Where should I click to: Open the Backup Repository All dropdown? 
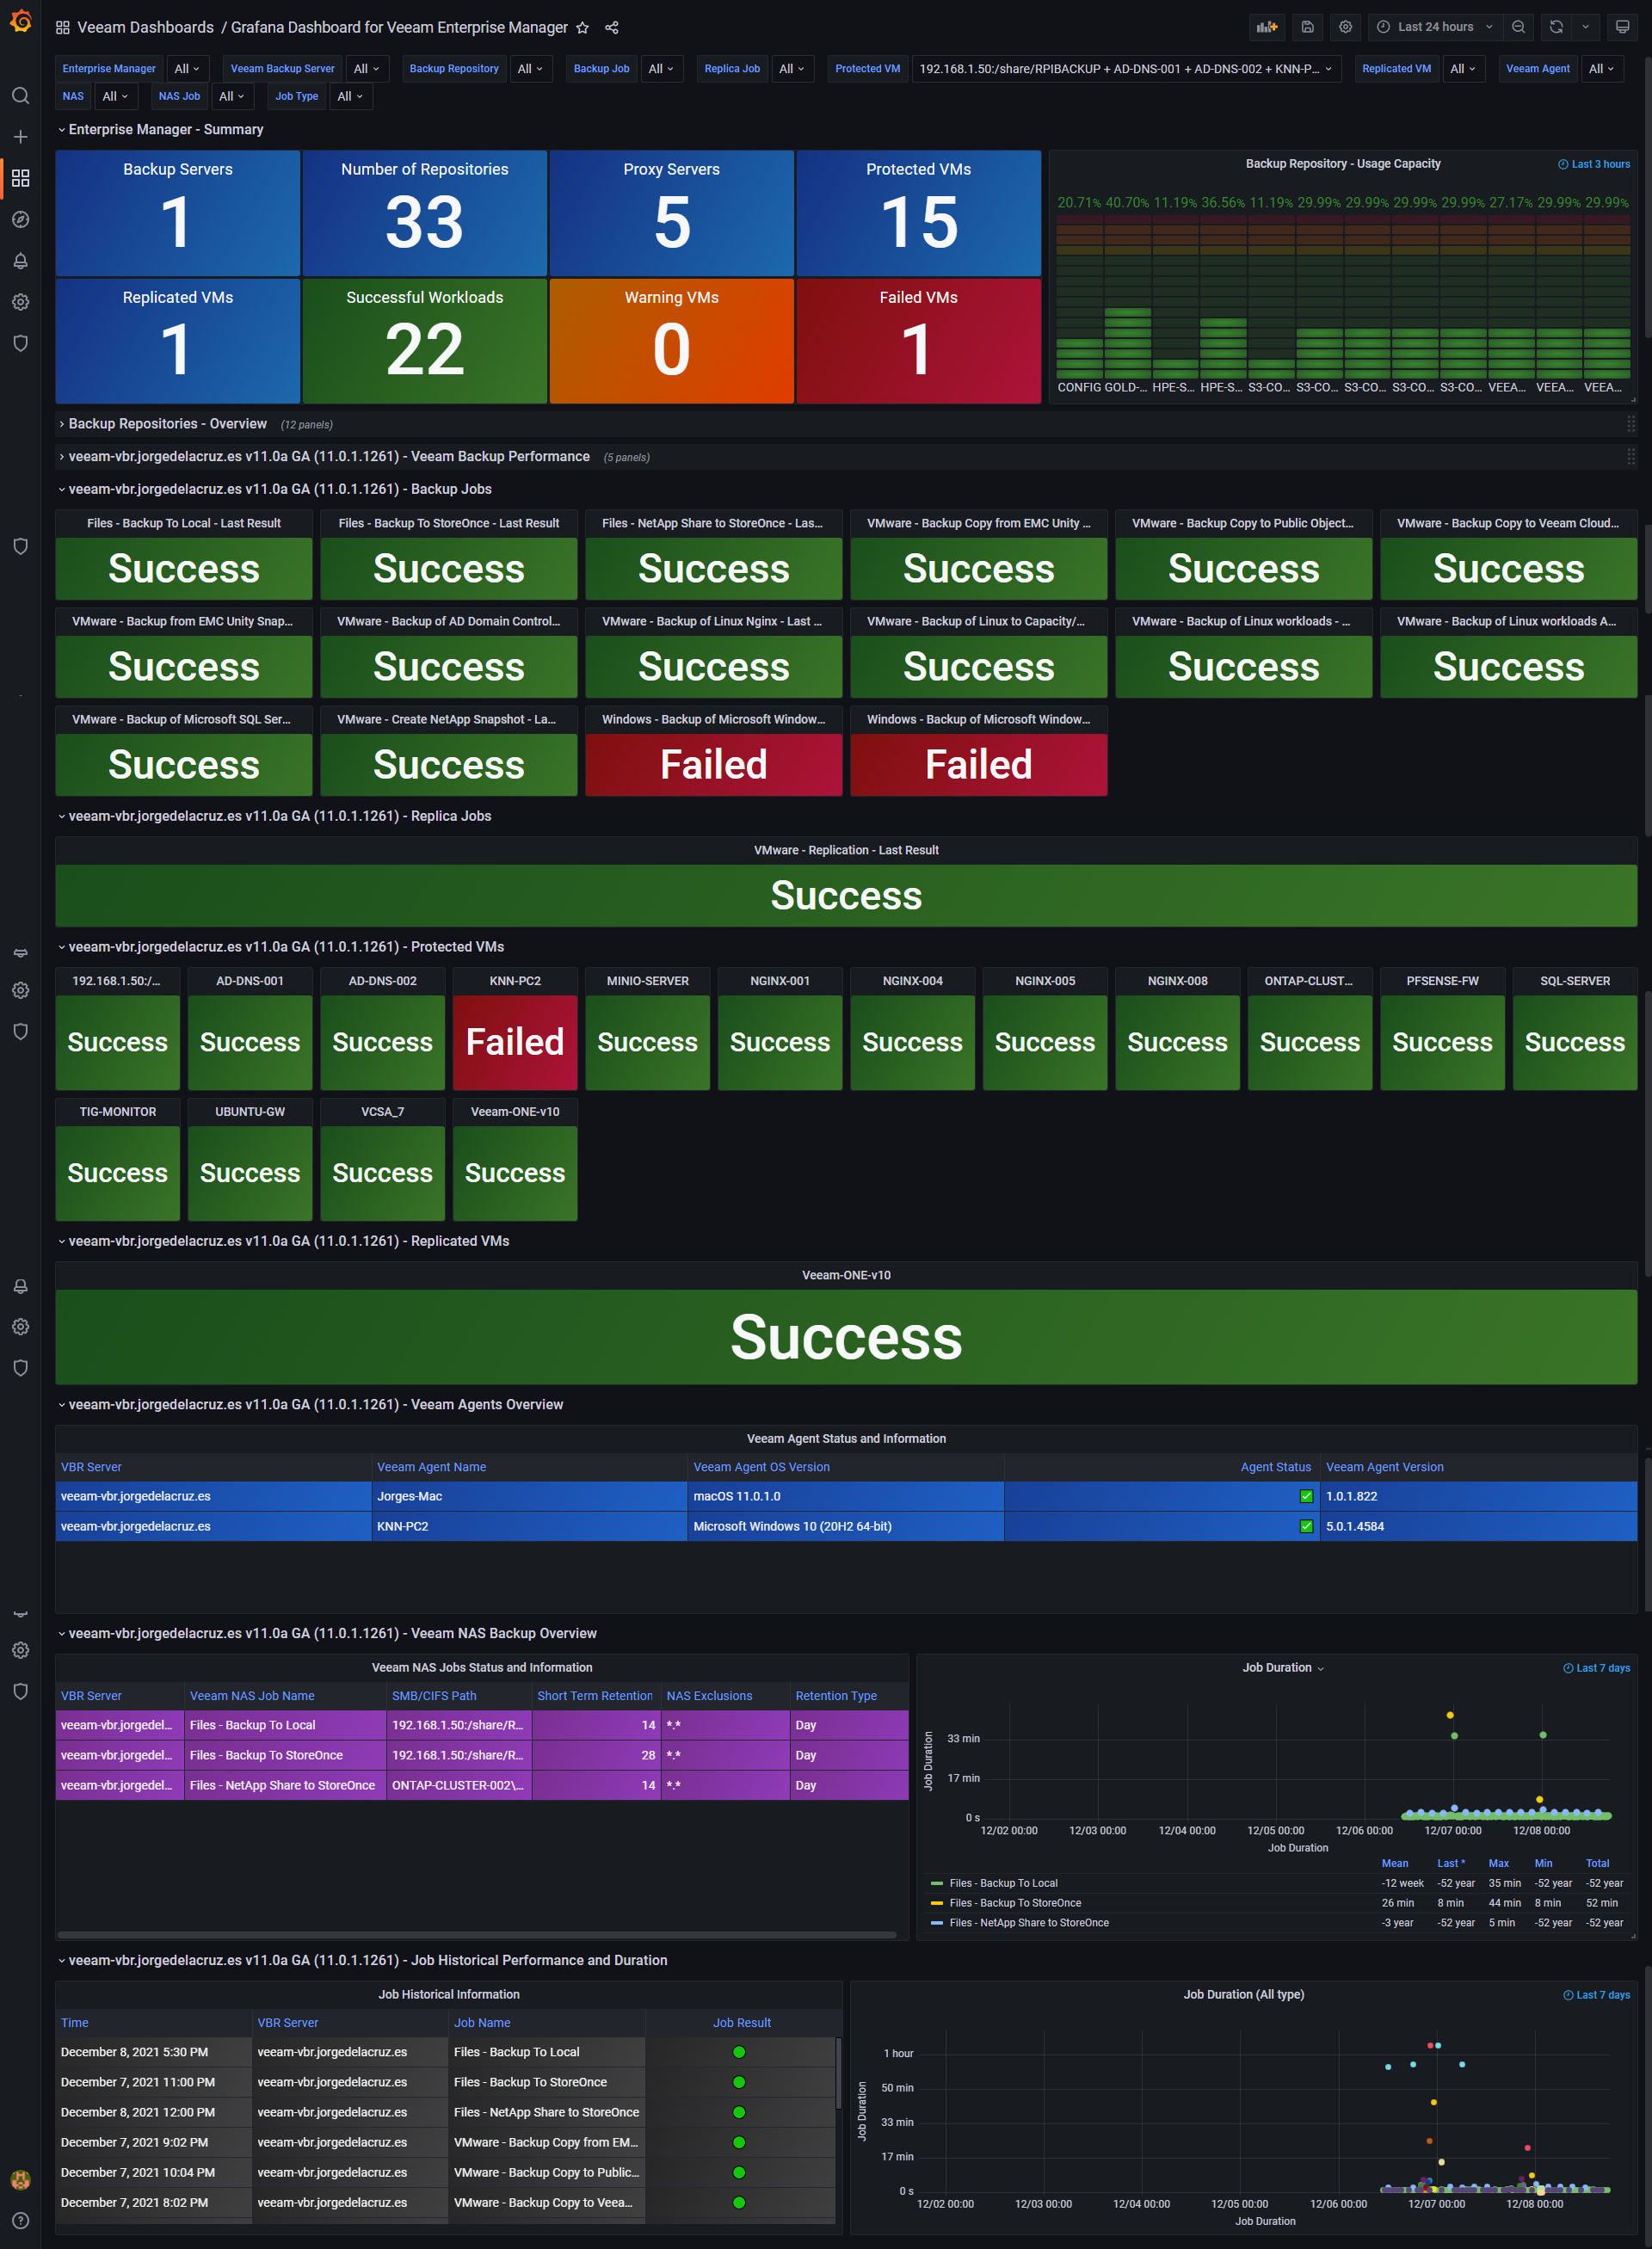click(531, 69)
